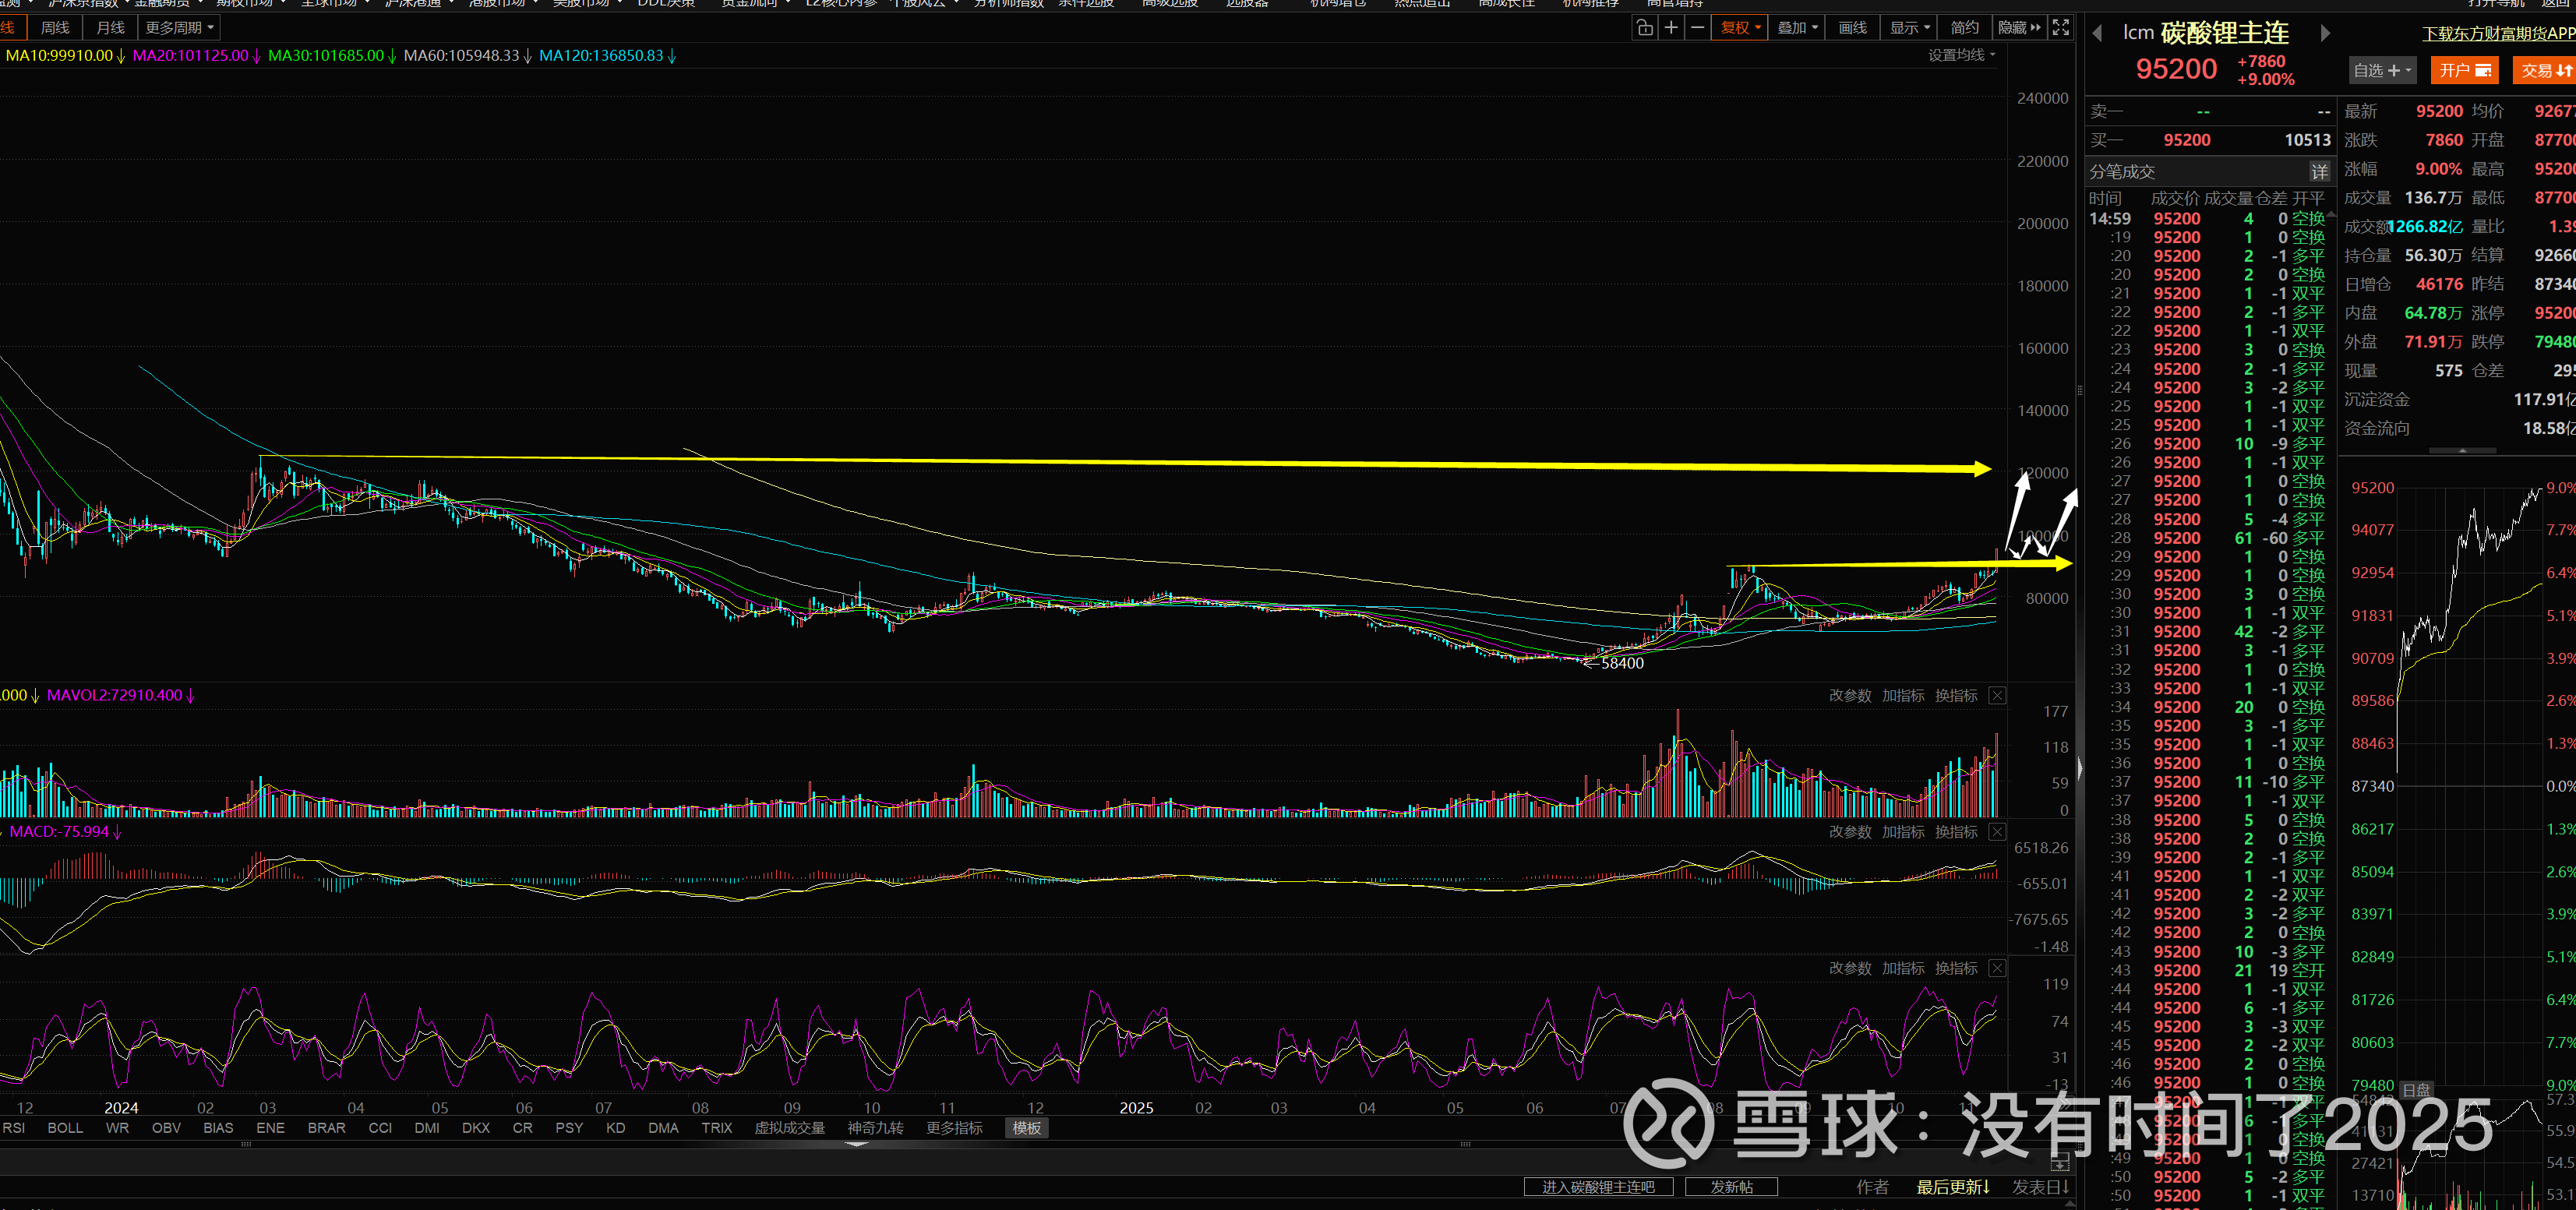Screen dimensions: 2576x1210
Task: Go to next contract arrow
Action: pyautogui.click(x=2325, y=33)
